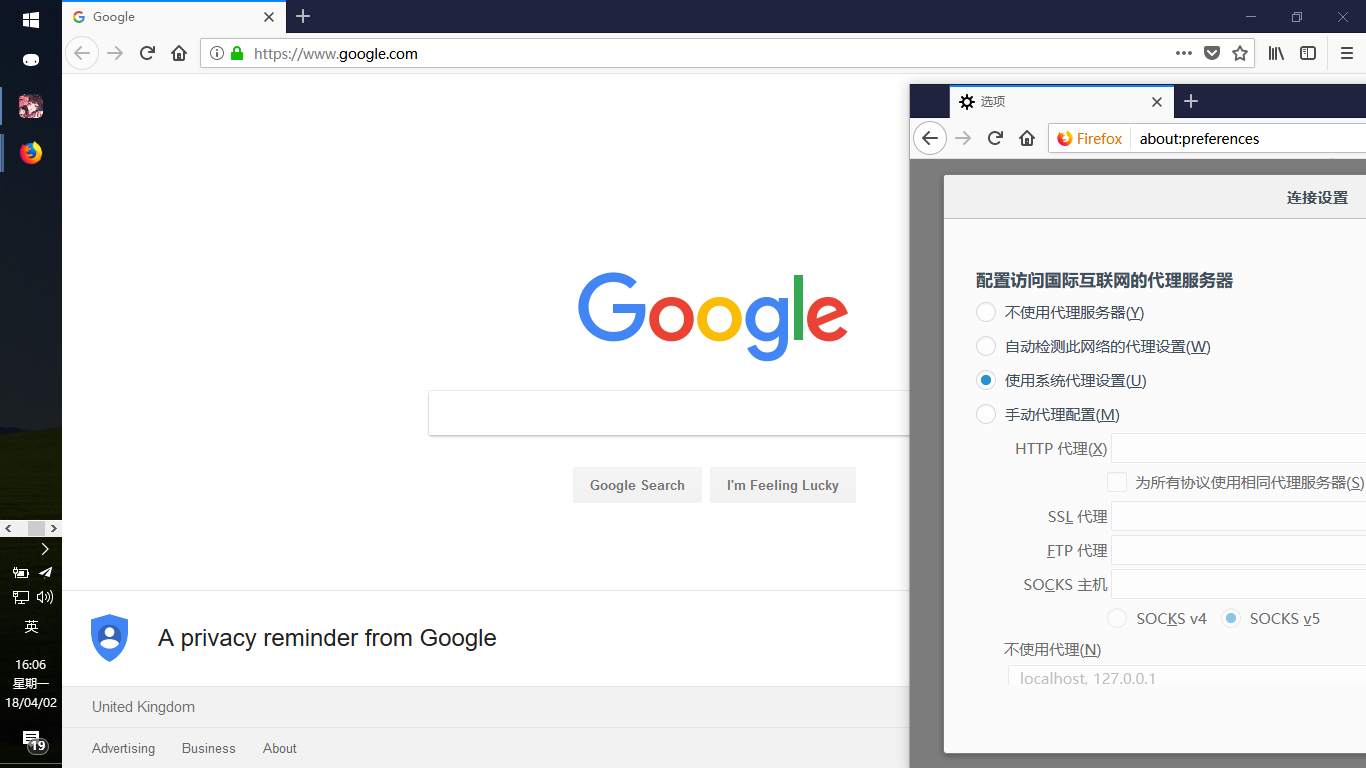Click the SOCKS 主机 input field

point(1239,584)
